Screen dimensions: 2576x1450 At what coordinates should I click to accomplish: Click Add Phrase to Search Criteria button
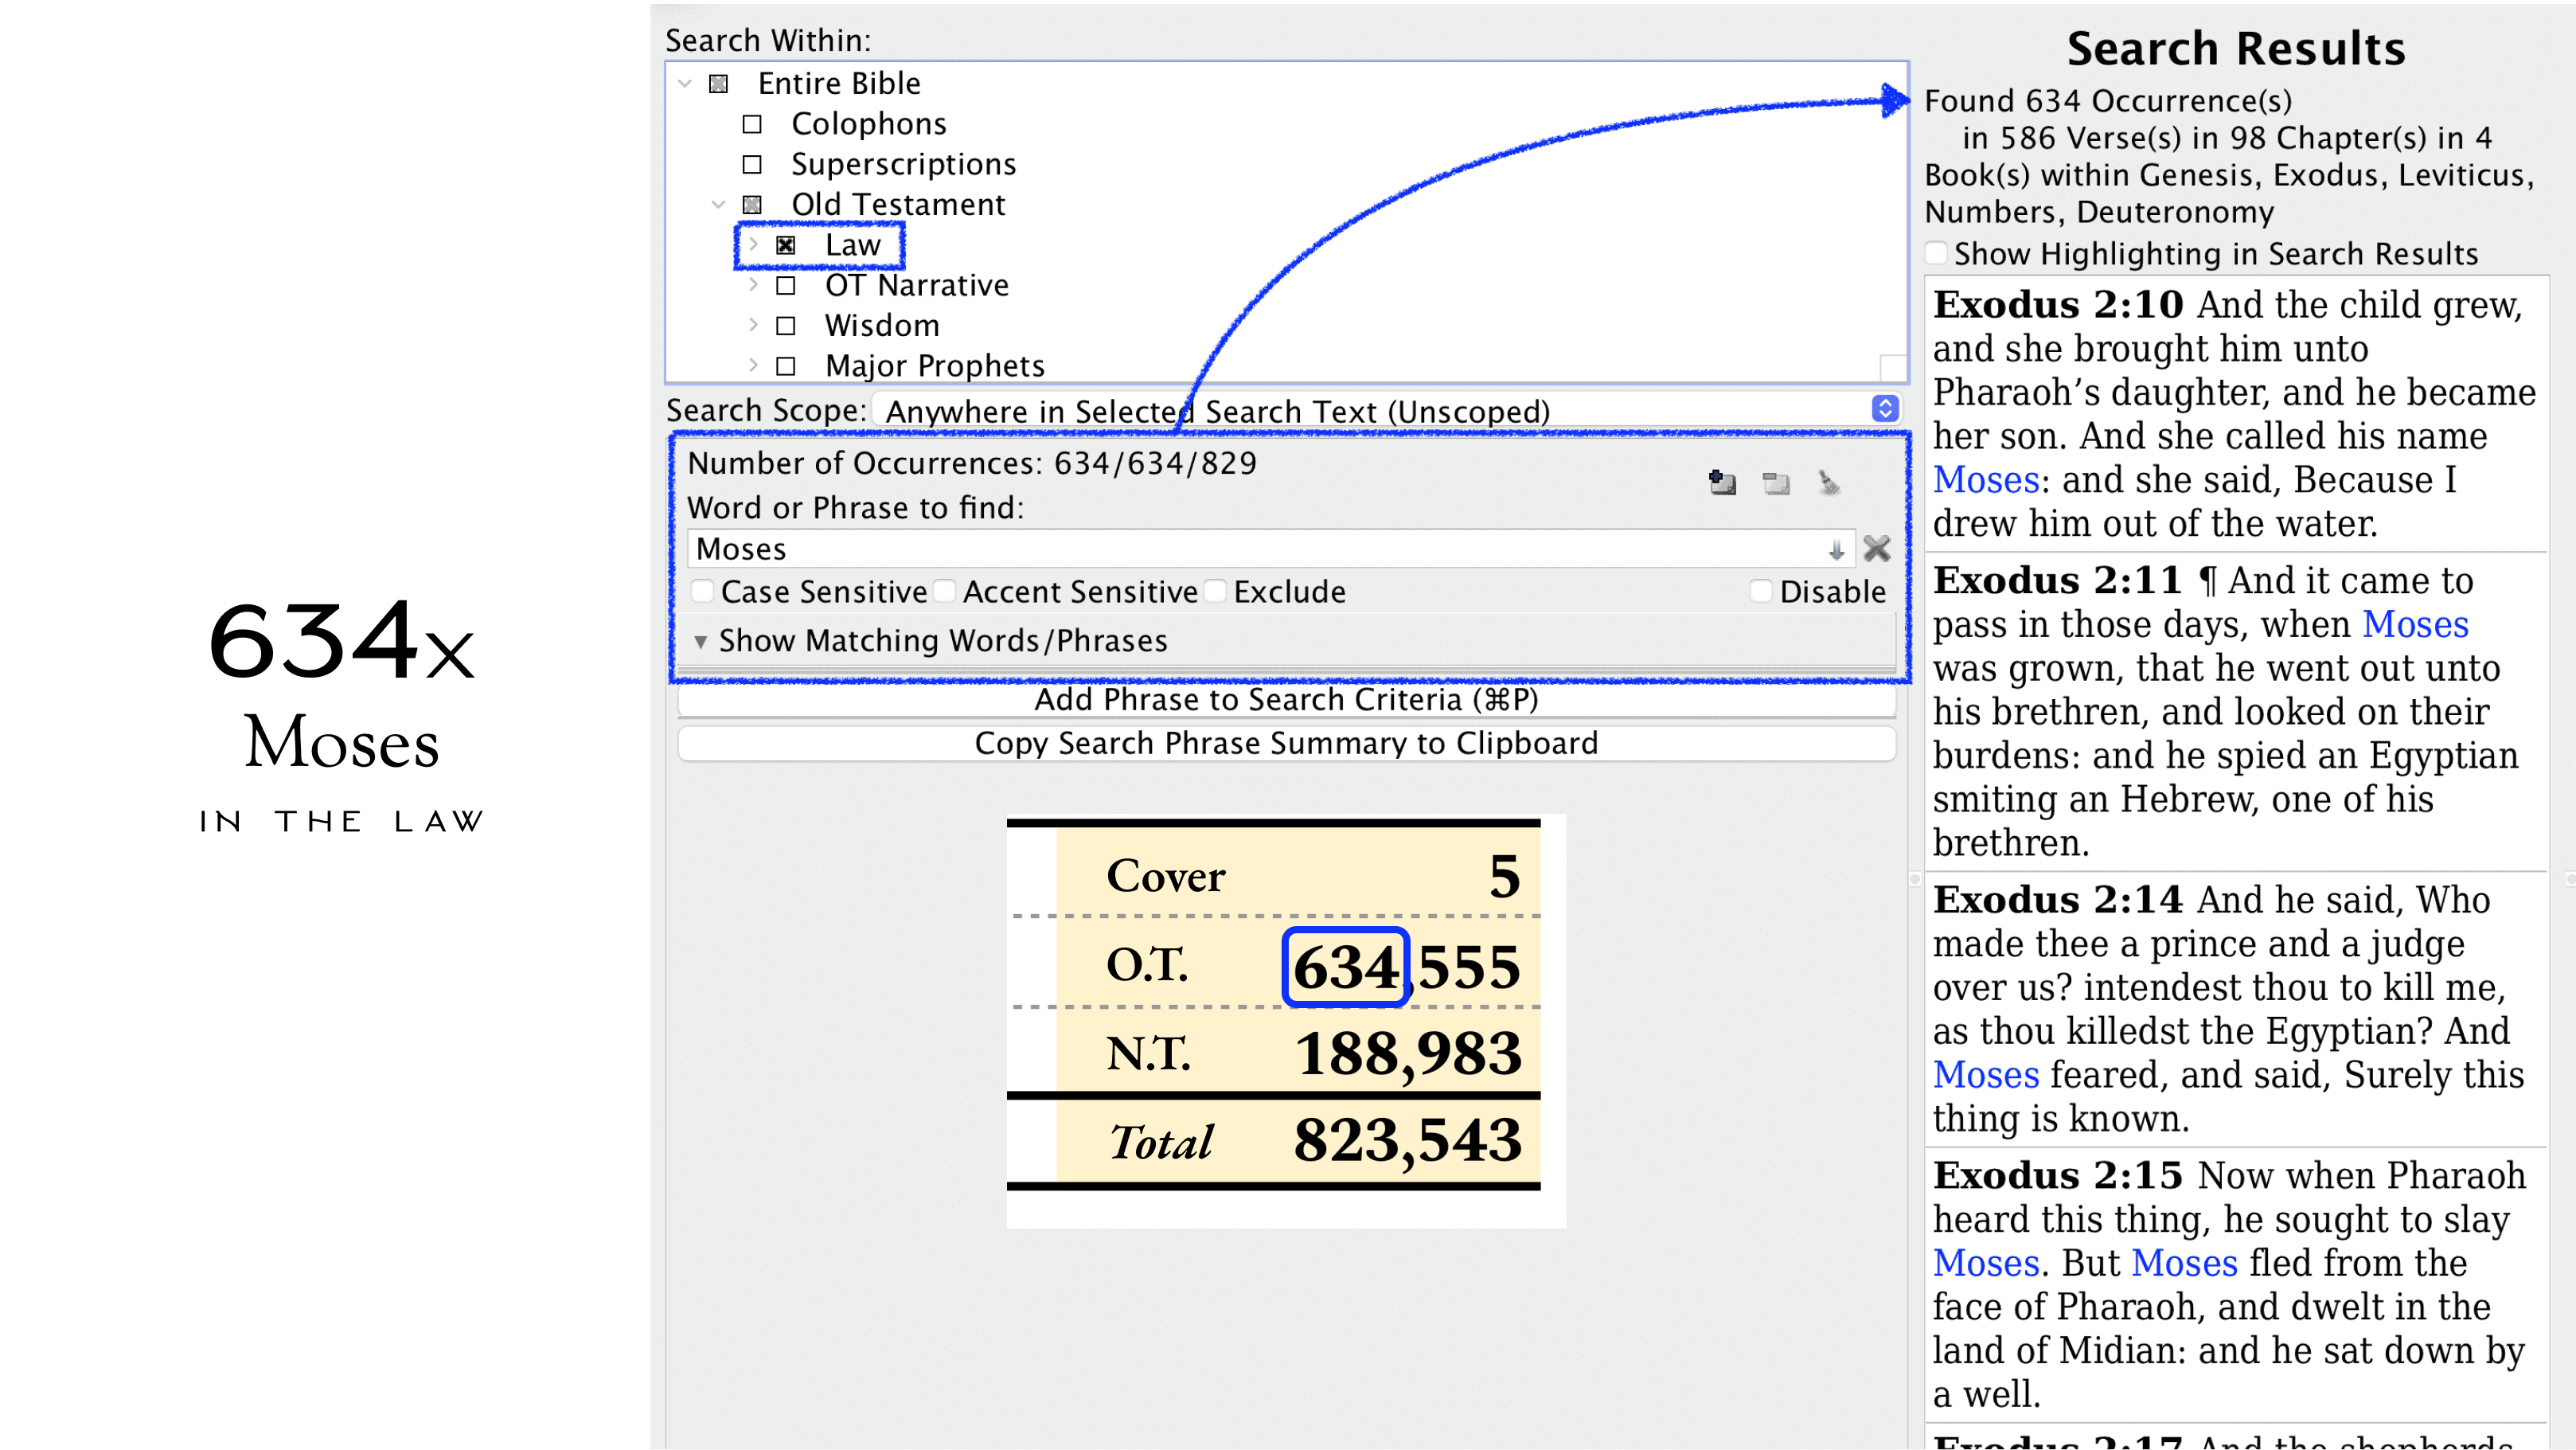(x=1286, y=699)
